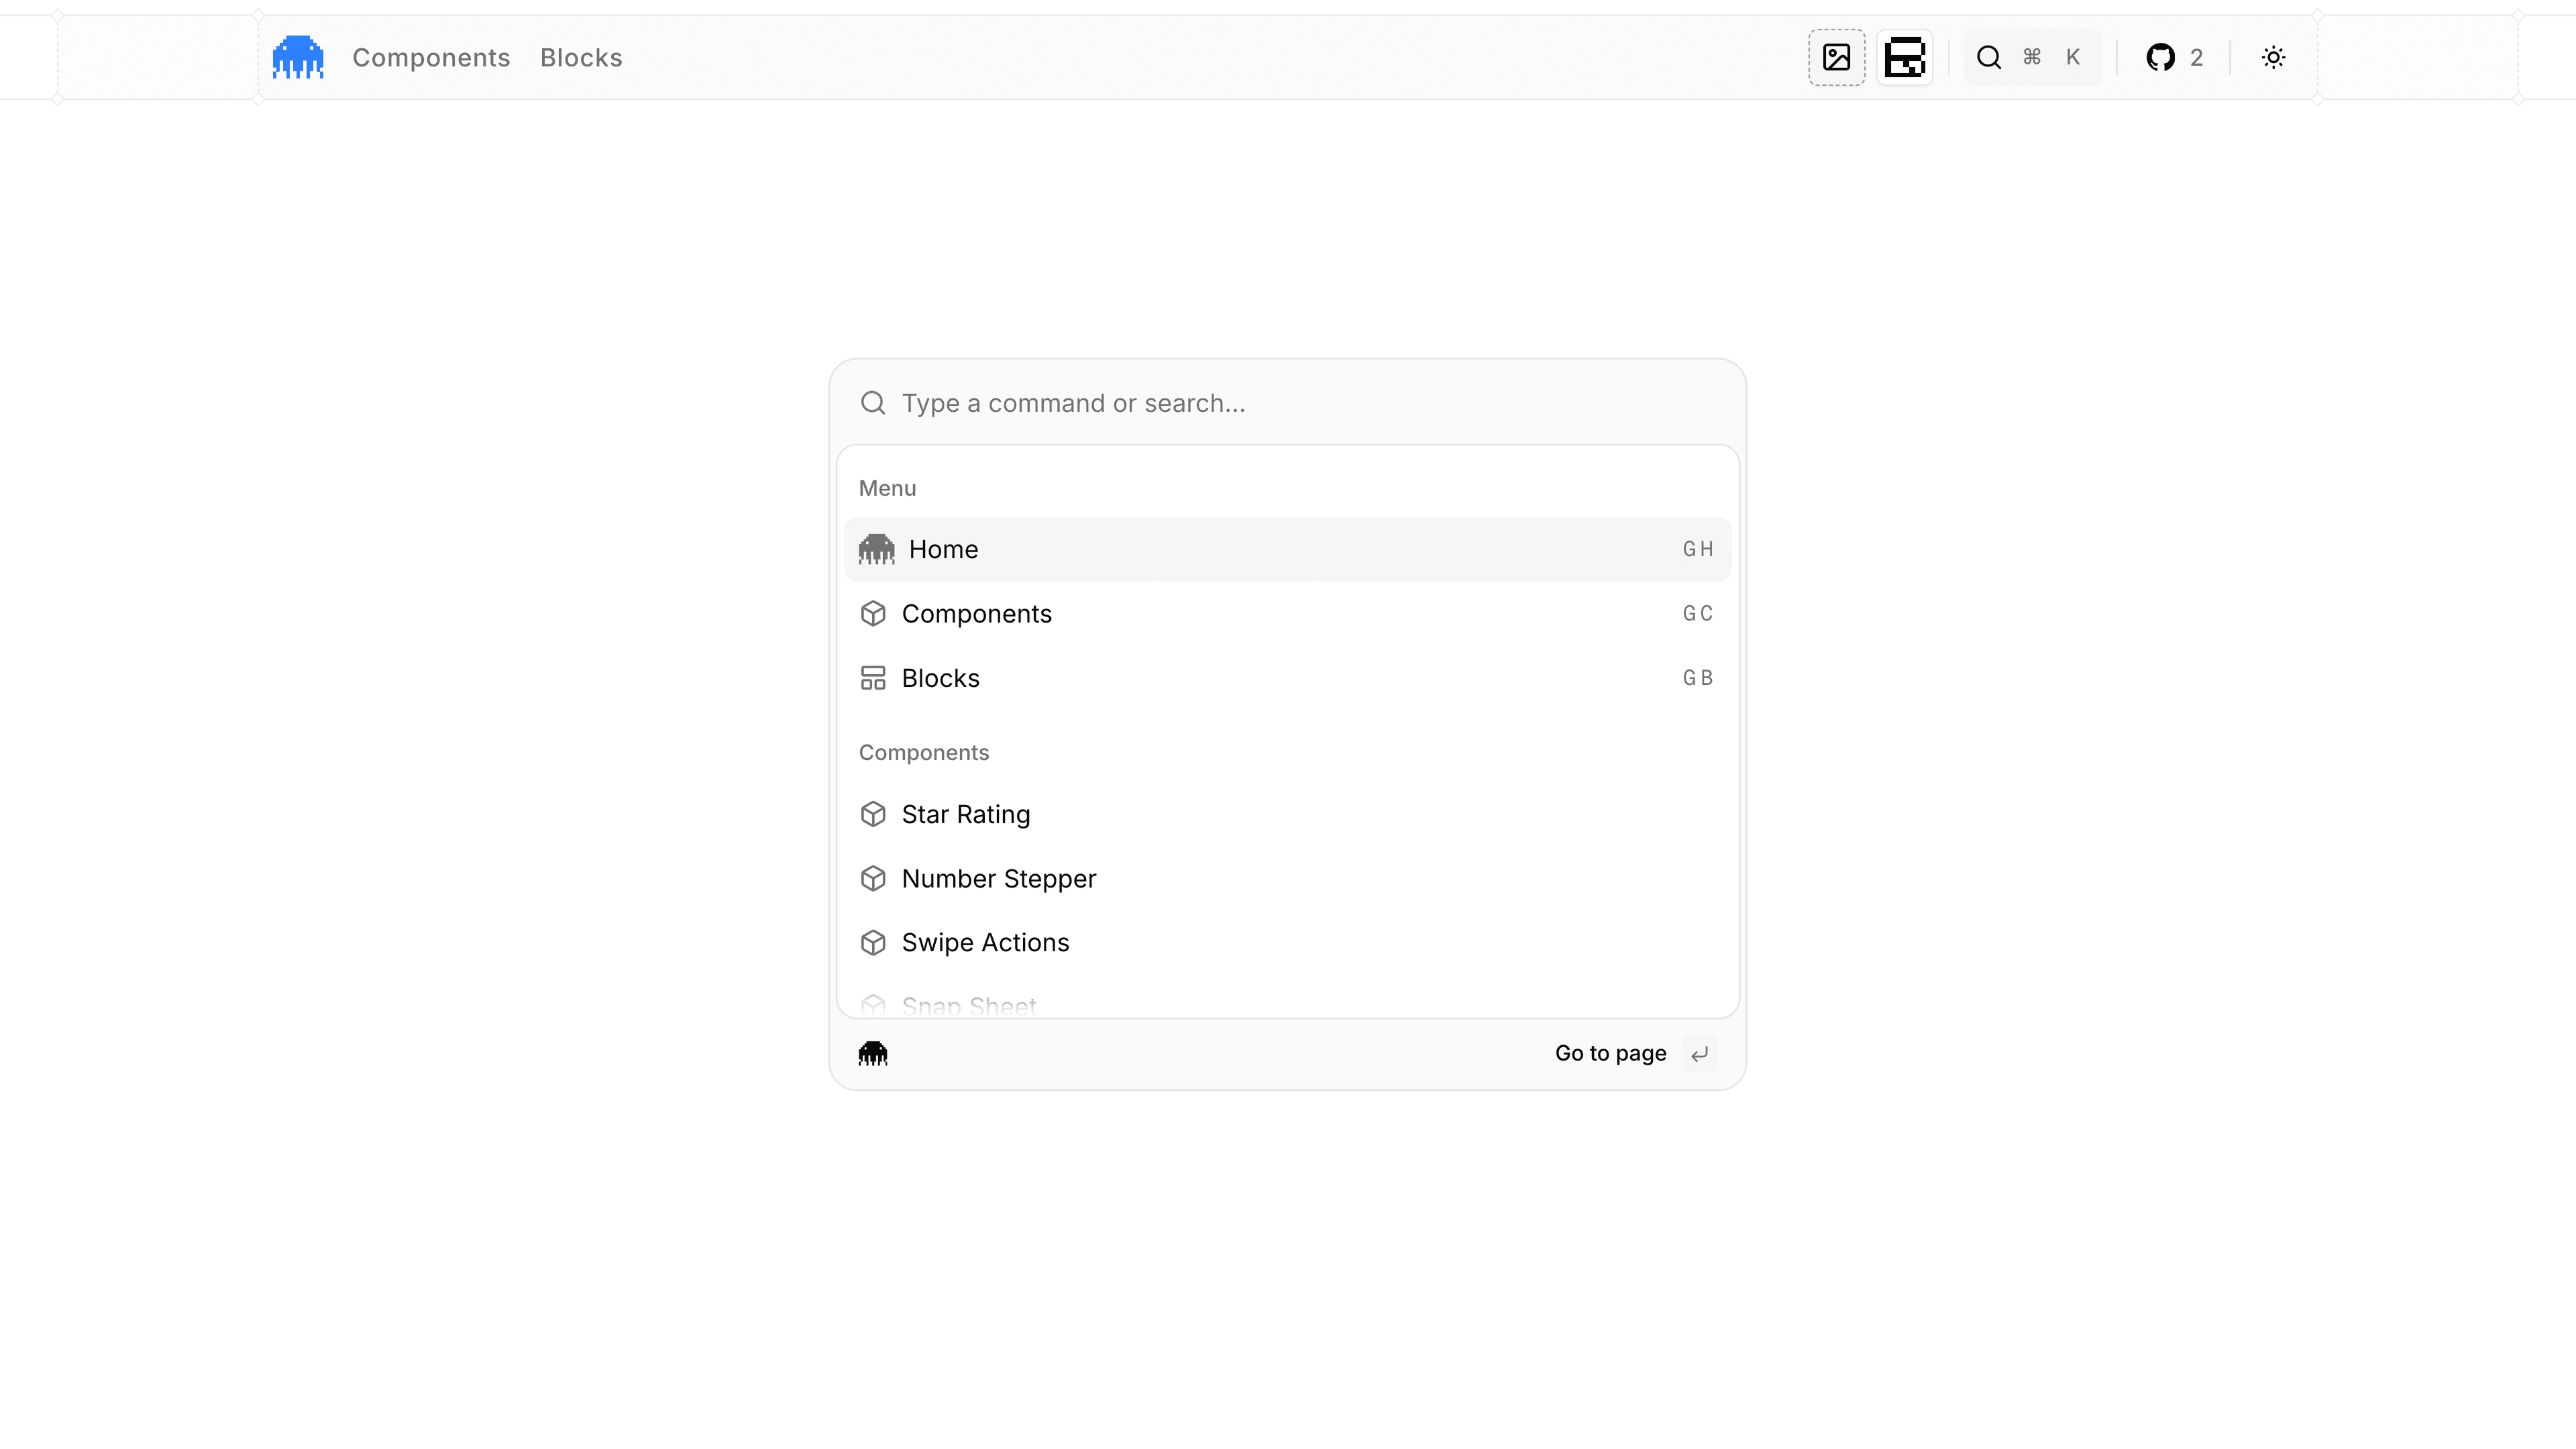Open the Components nav link
The height and width of the screenshot is (1449, 2576).
coord(431,58)
